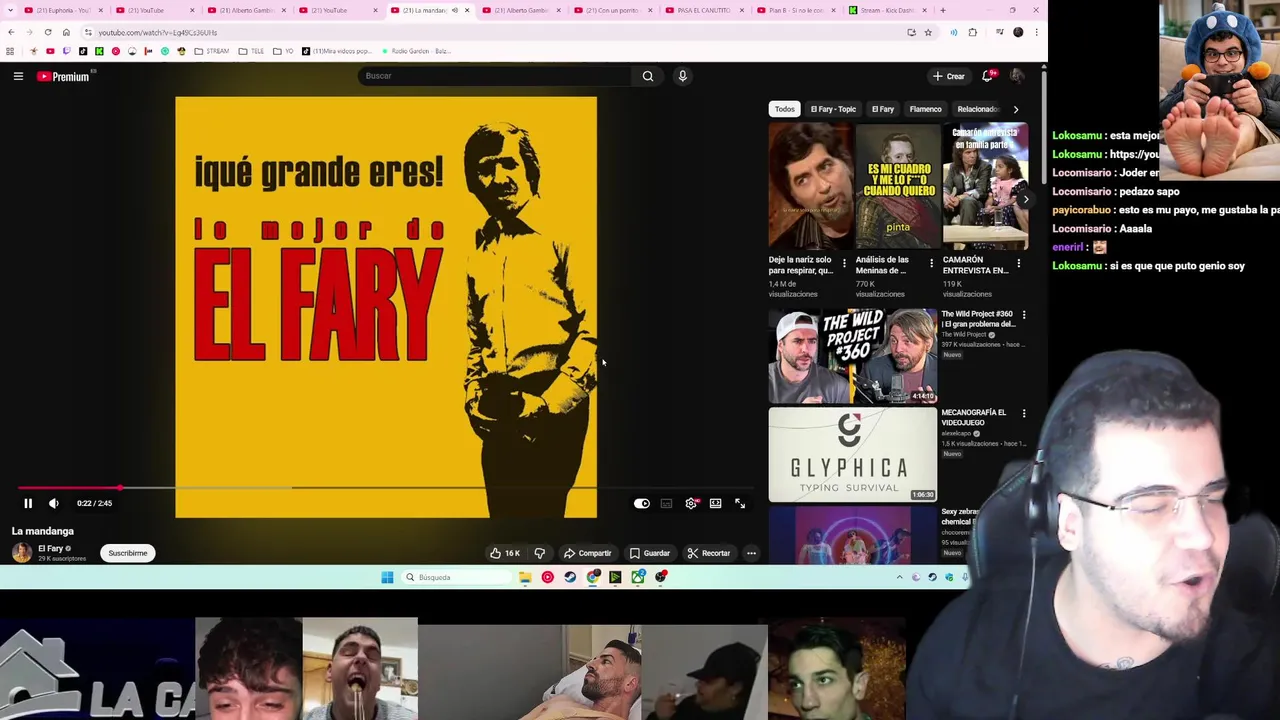The height and width of the screenshot is (720, 1280).
Task: Open the STREAM bookmarks folder
Action: [x=212, y=51]
